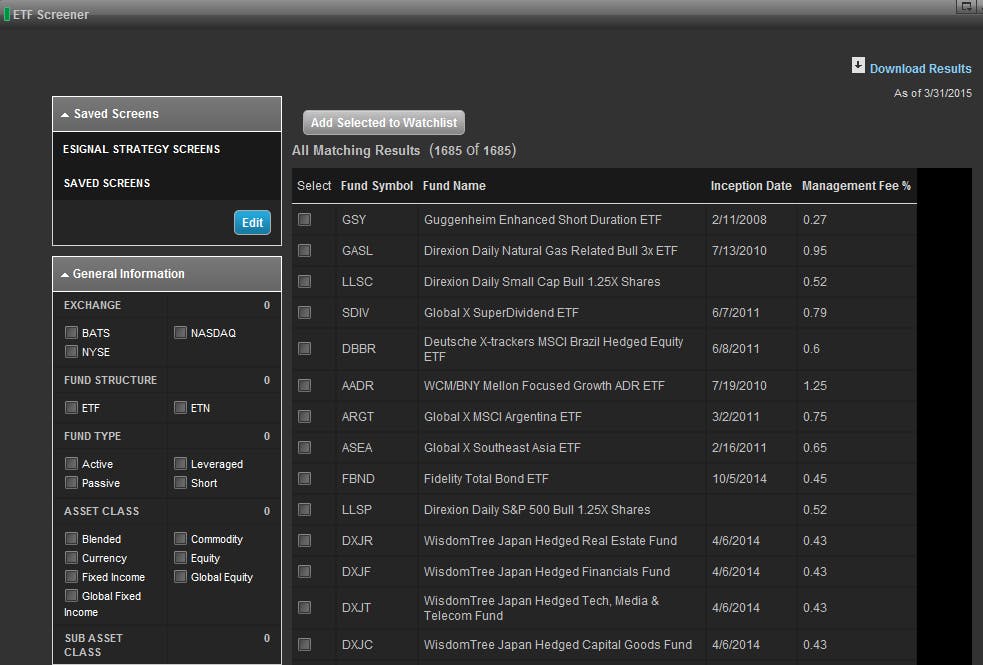Check the Commodity asset class box

coord(181,539)
